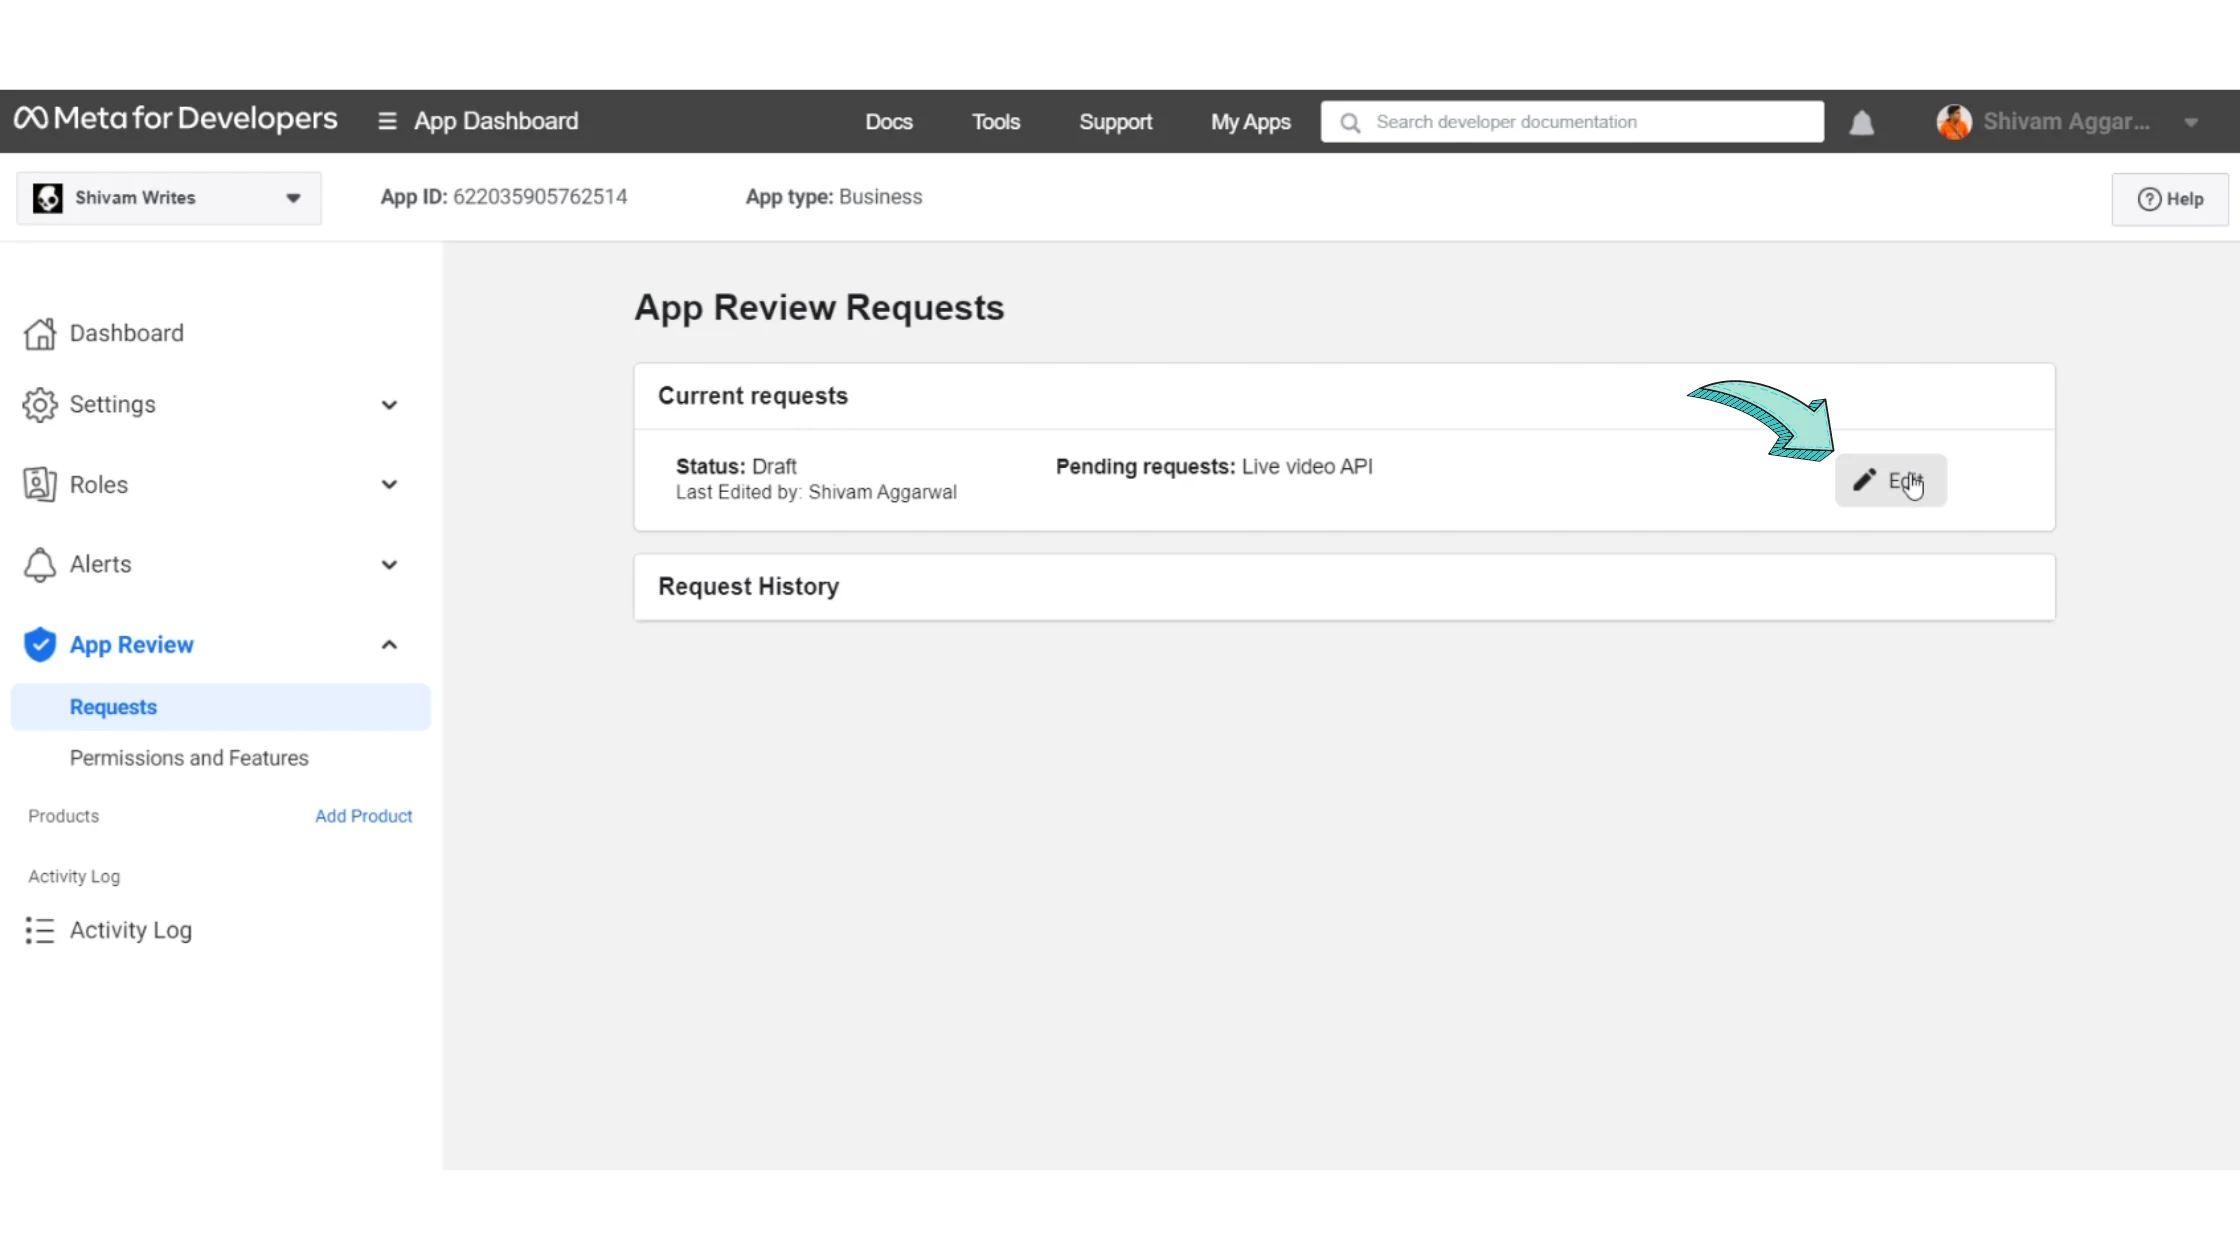Open the hamburger menu beside App Dashboard

tap(387, 121)
